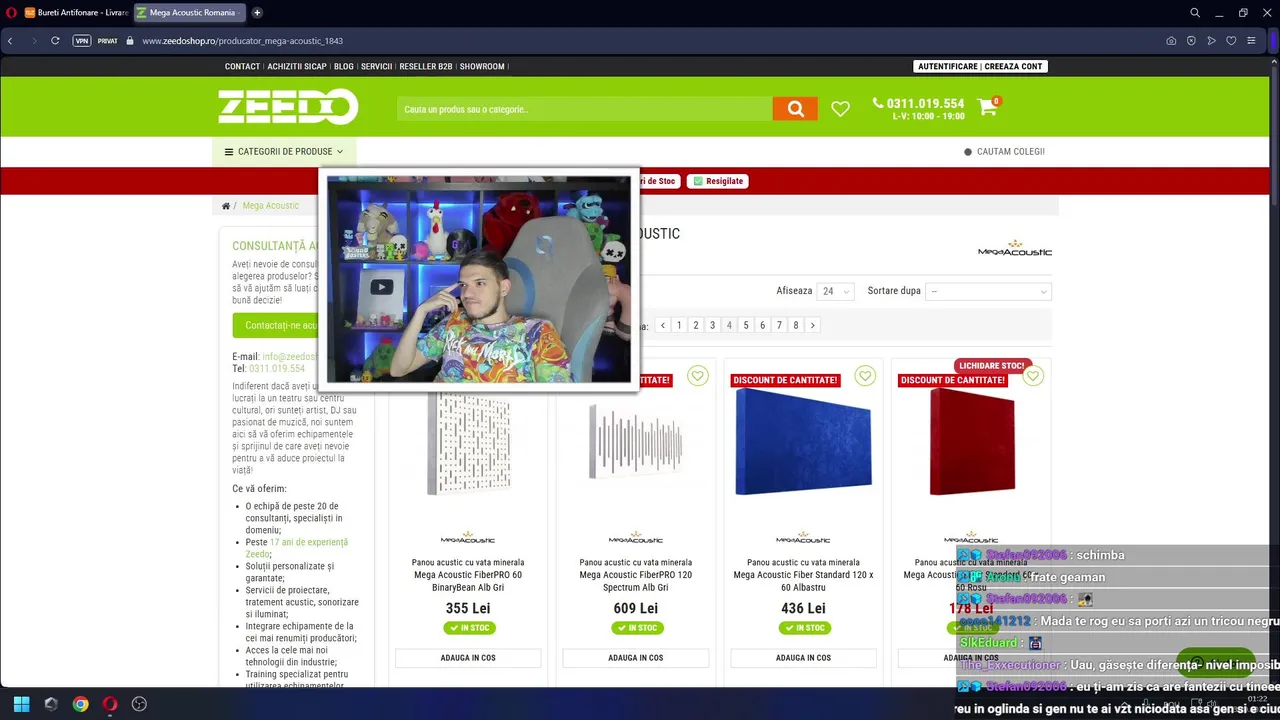
Task: Click the browser address bar URL
Action: 243,41
